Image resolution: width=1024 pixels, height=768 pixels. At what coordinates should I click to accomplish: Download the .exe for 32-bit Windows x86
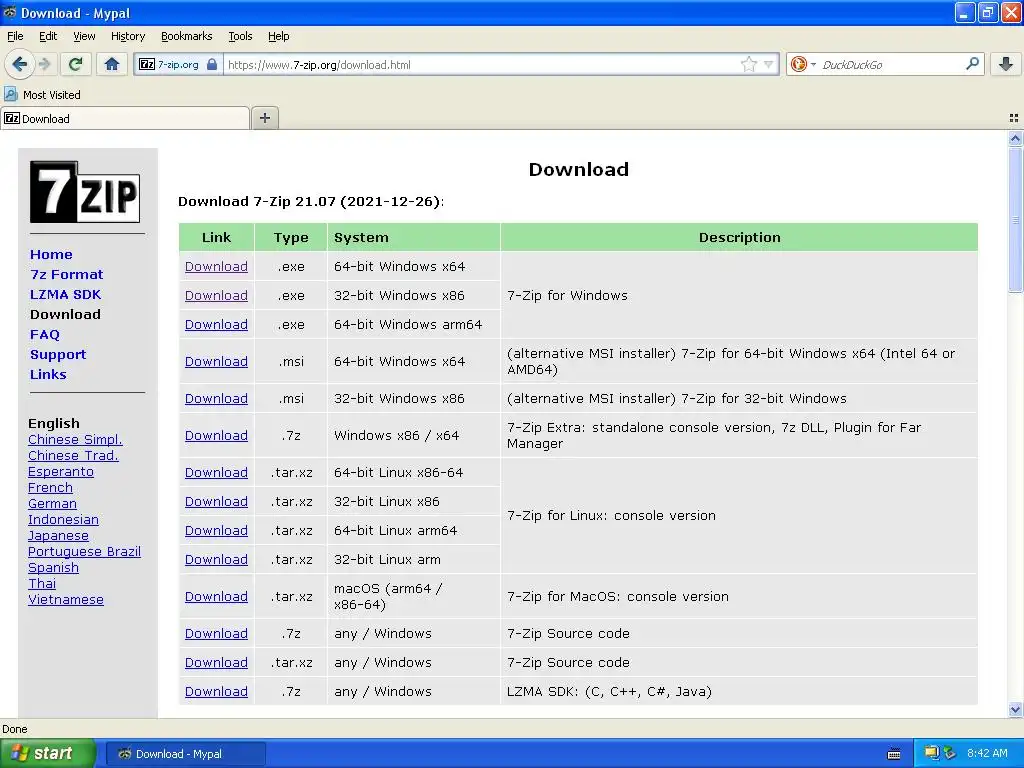(x=216, y=295)
